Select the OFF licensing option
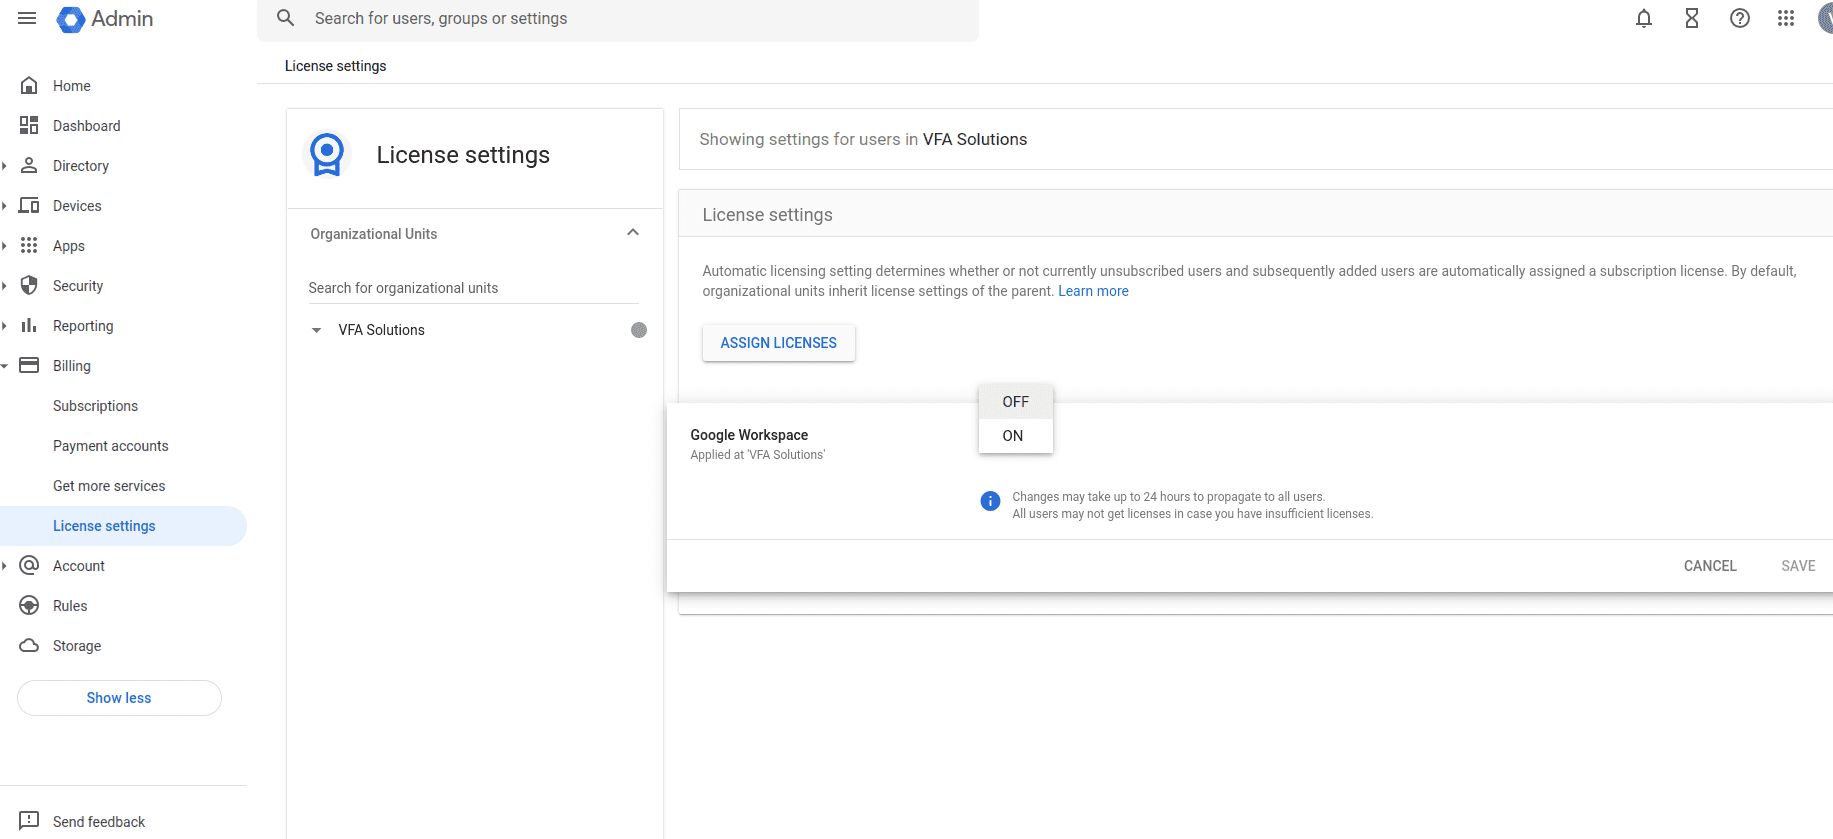This screenshot has height=839, width=1833. 1015,402
